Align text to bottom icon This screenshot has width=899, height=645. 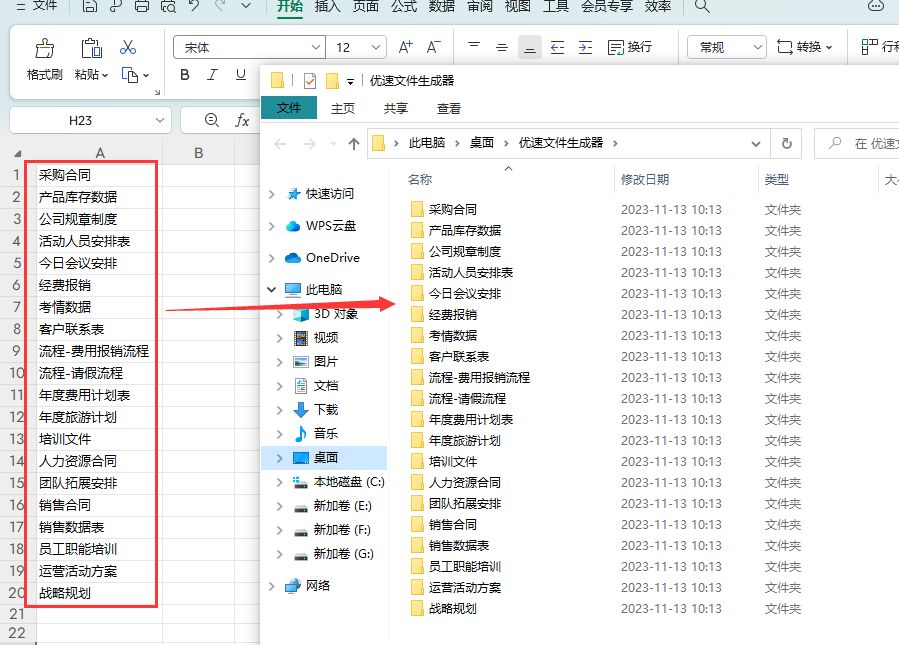coord(530,47)
